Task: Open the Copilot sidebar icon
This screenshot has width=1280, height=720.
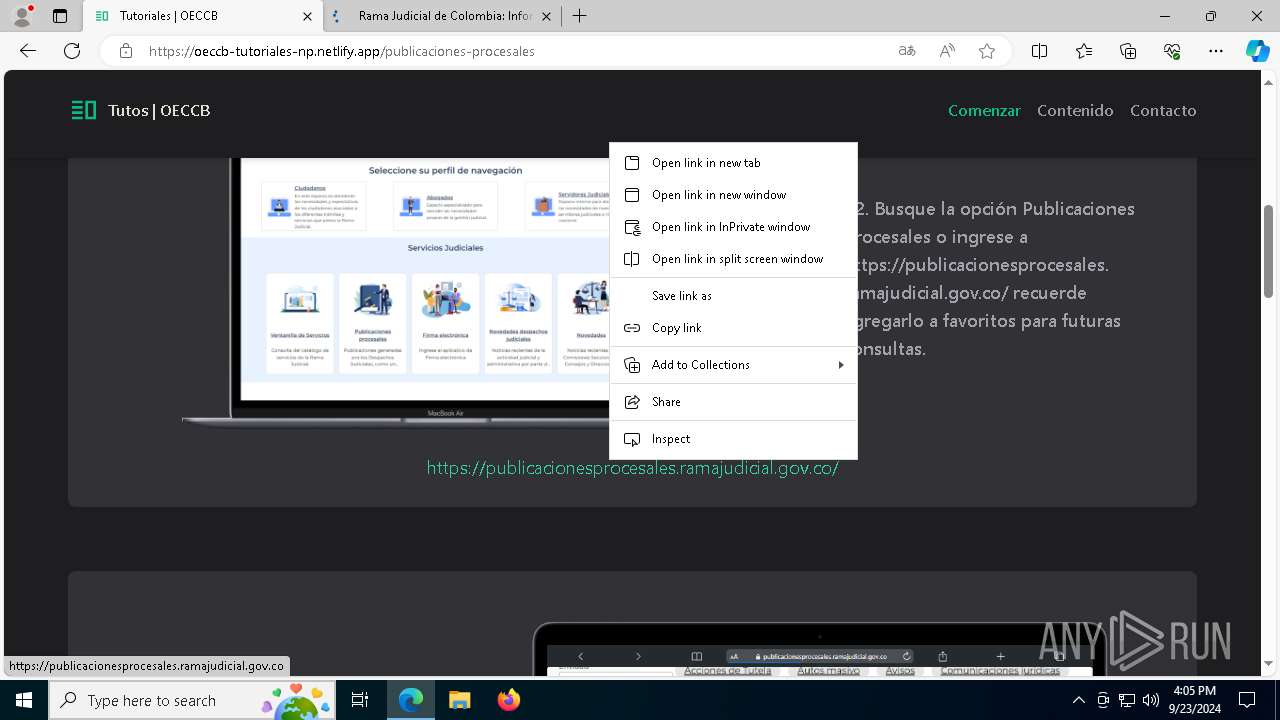Action: coord(1257,51)
